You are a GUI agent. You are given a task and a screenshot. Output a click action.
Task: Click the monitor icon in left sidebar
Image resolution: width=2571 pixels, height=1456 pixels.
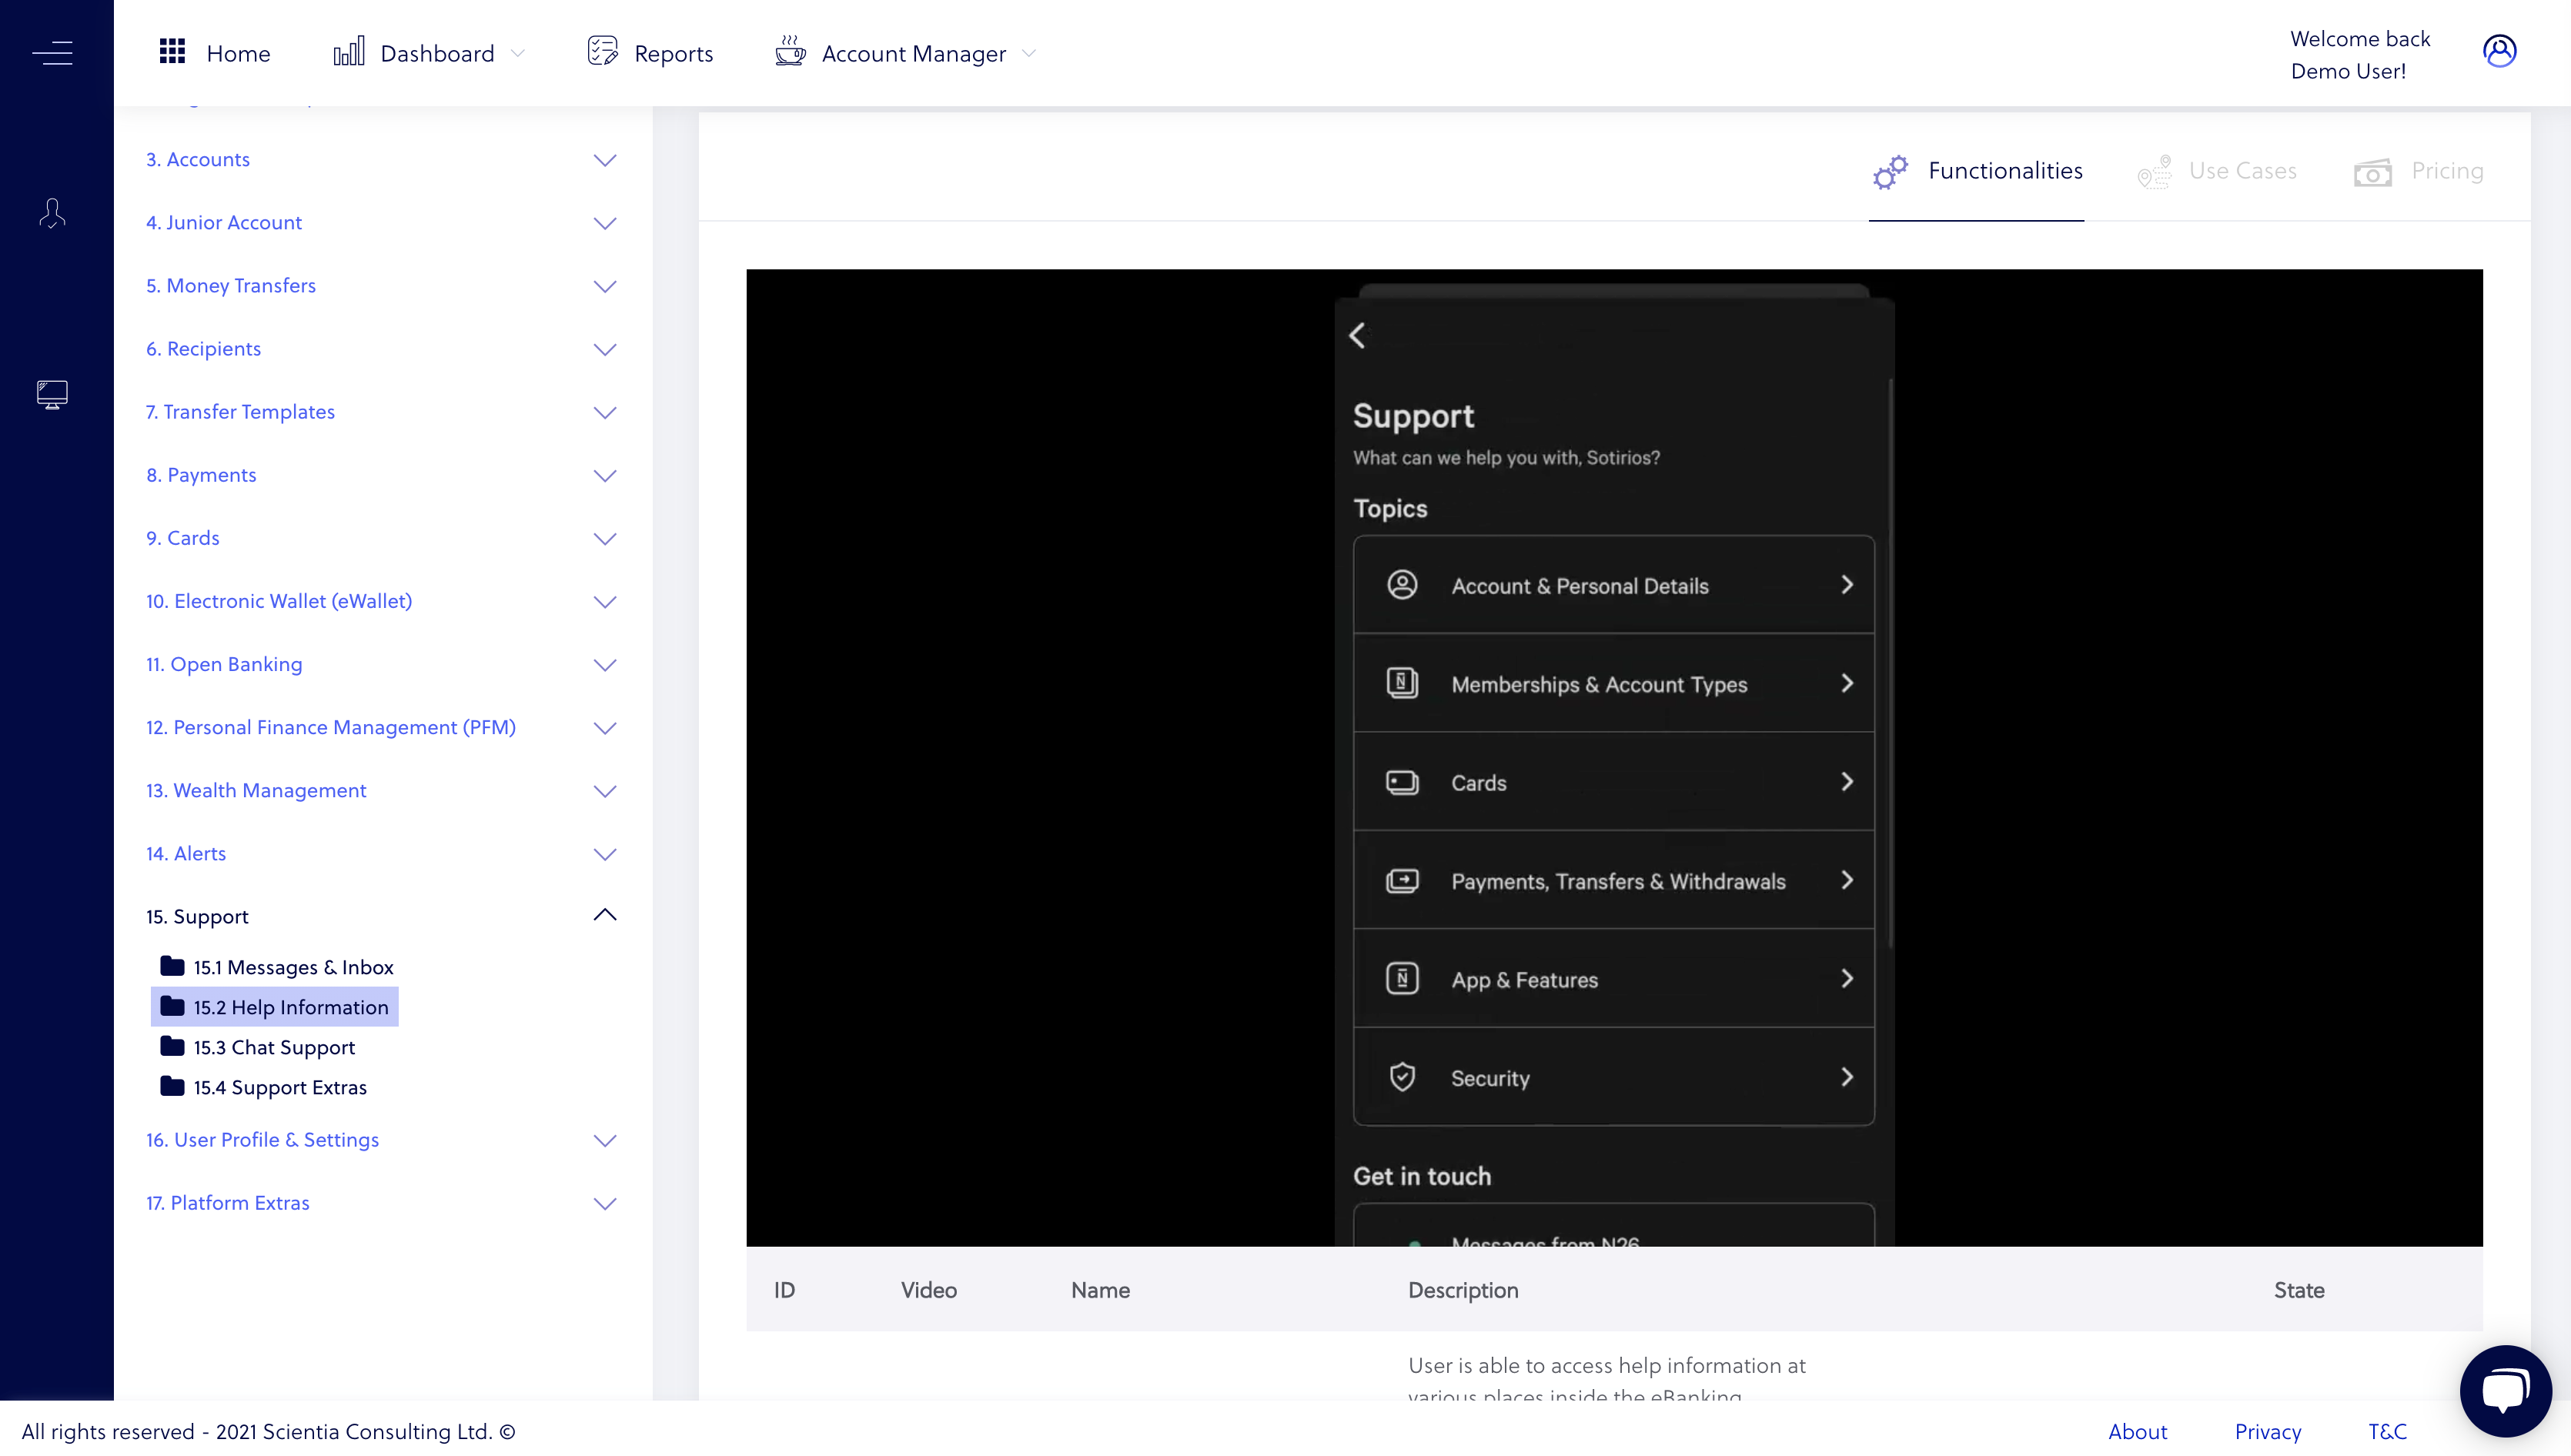pyautogui.click(x=52, y=394)
